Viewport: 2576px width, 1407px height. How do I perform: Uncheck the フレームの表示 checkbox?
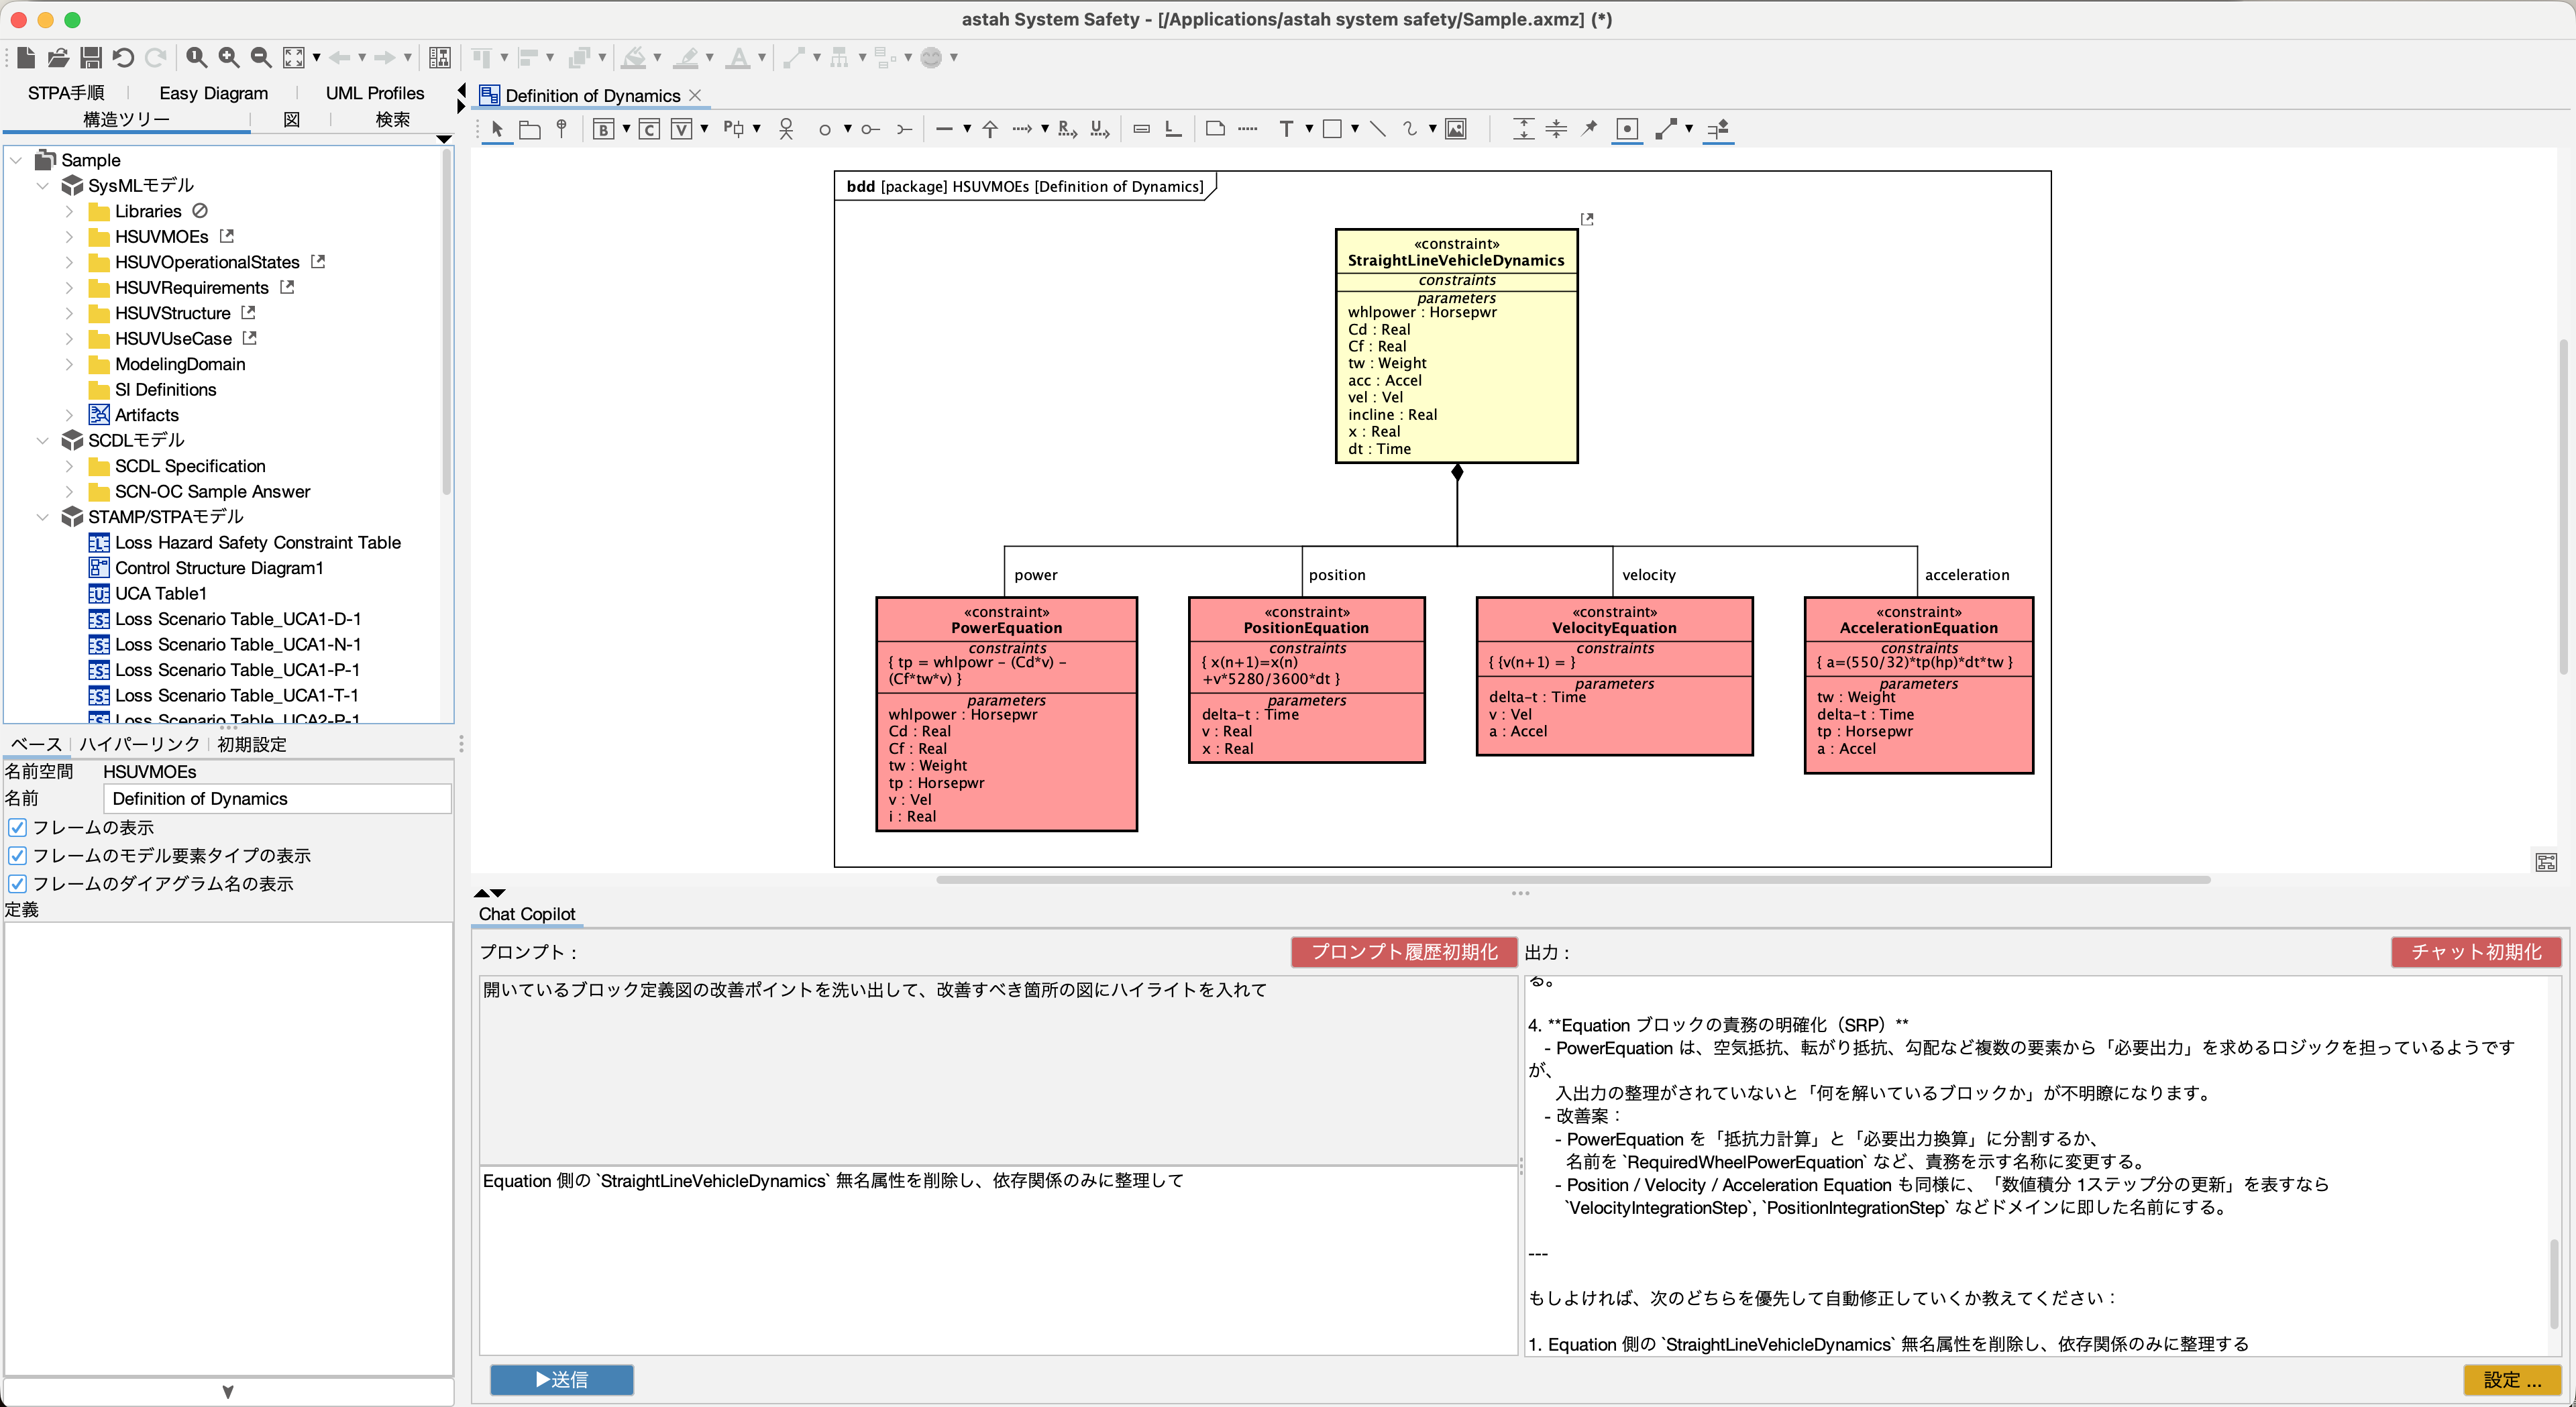pos(17,827)
